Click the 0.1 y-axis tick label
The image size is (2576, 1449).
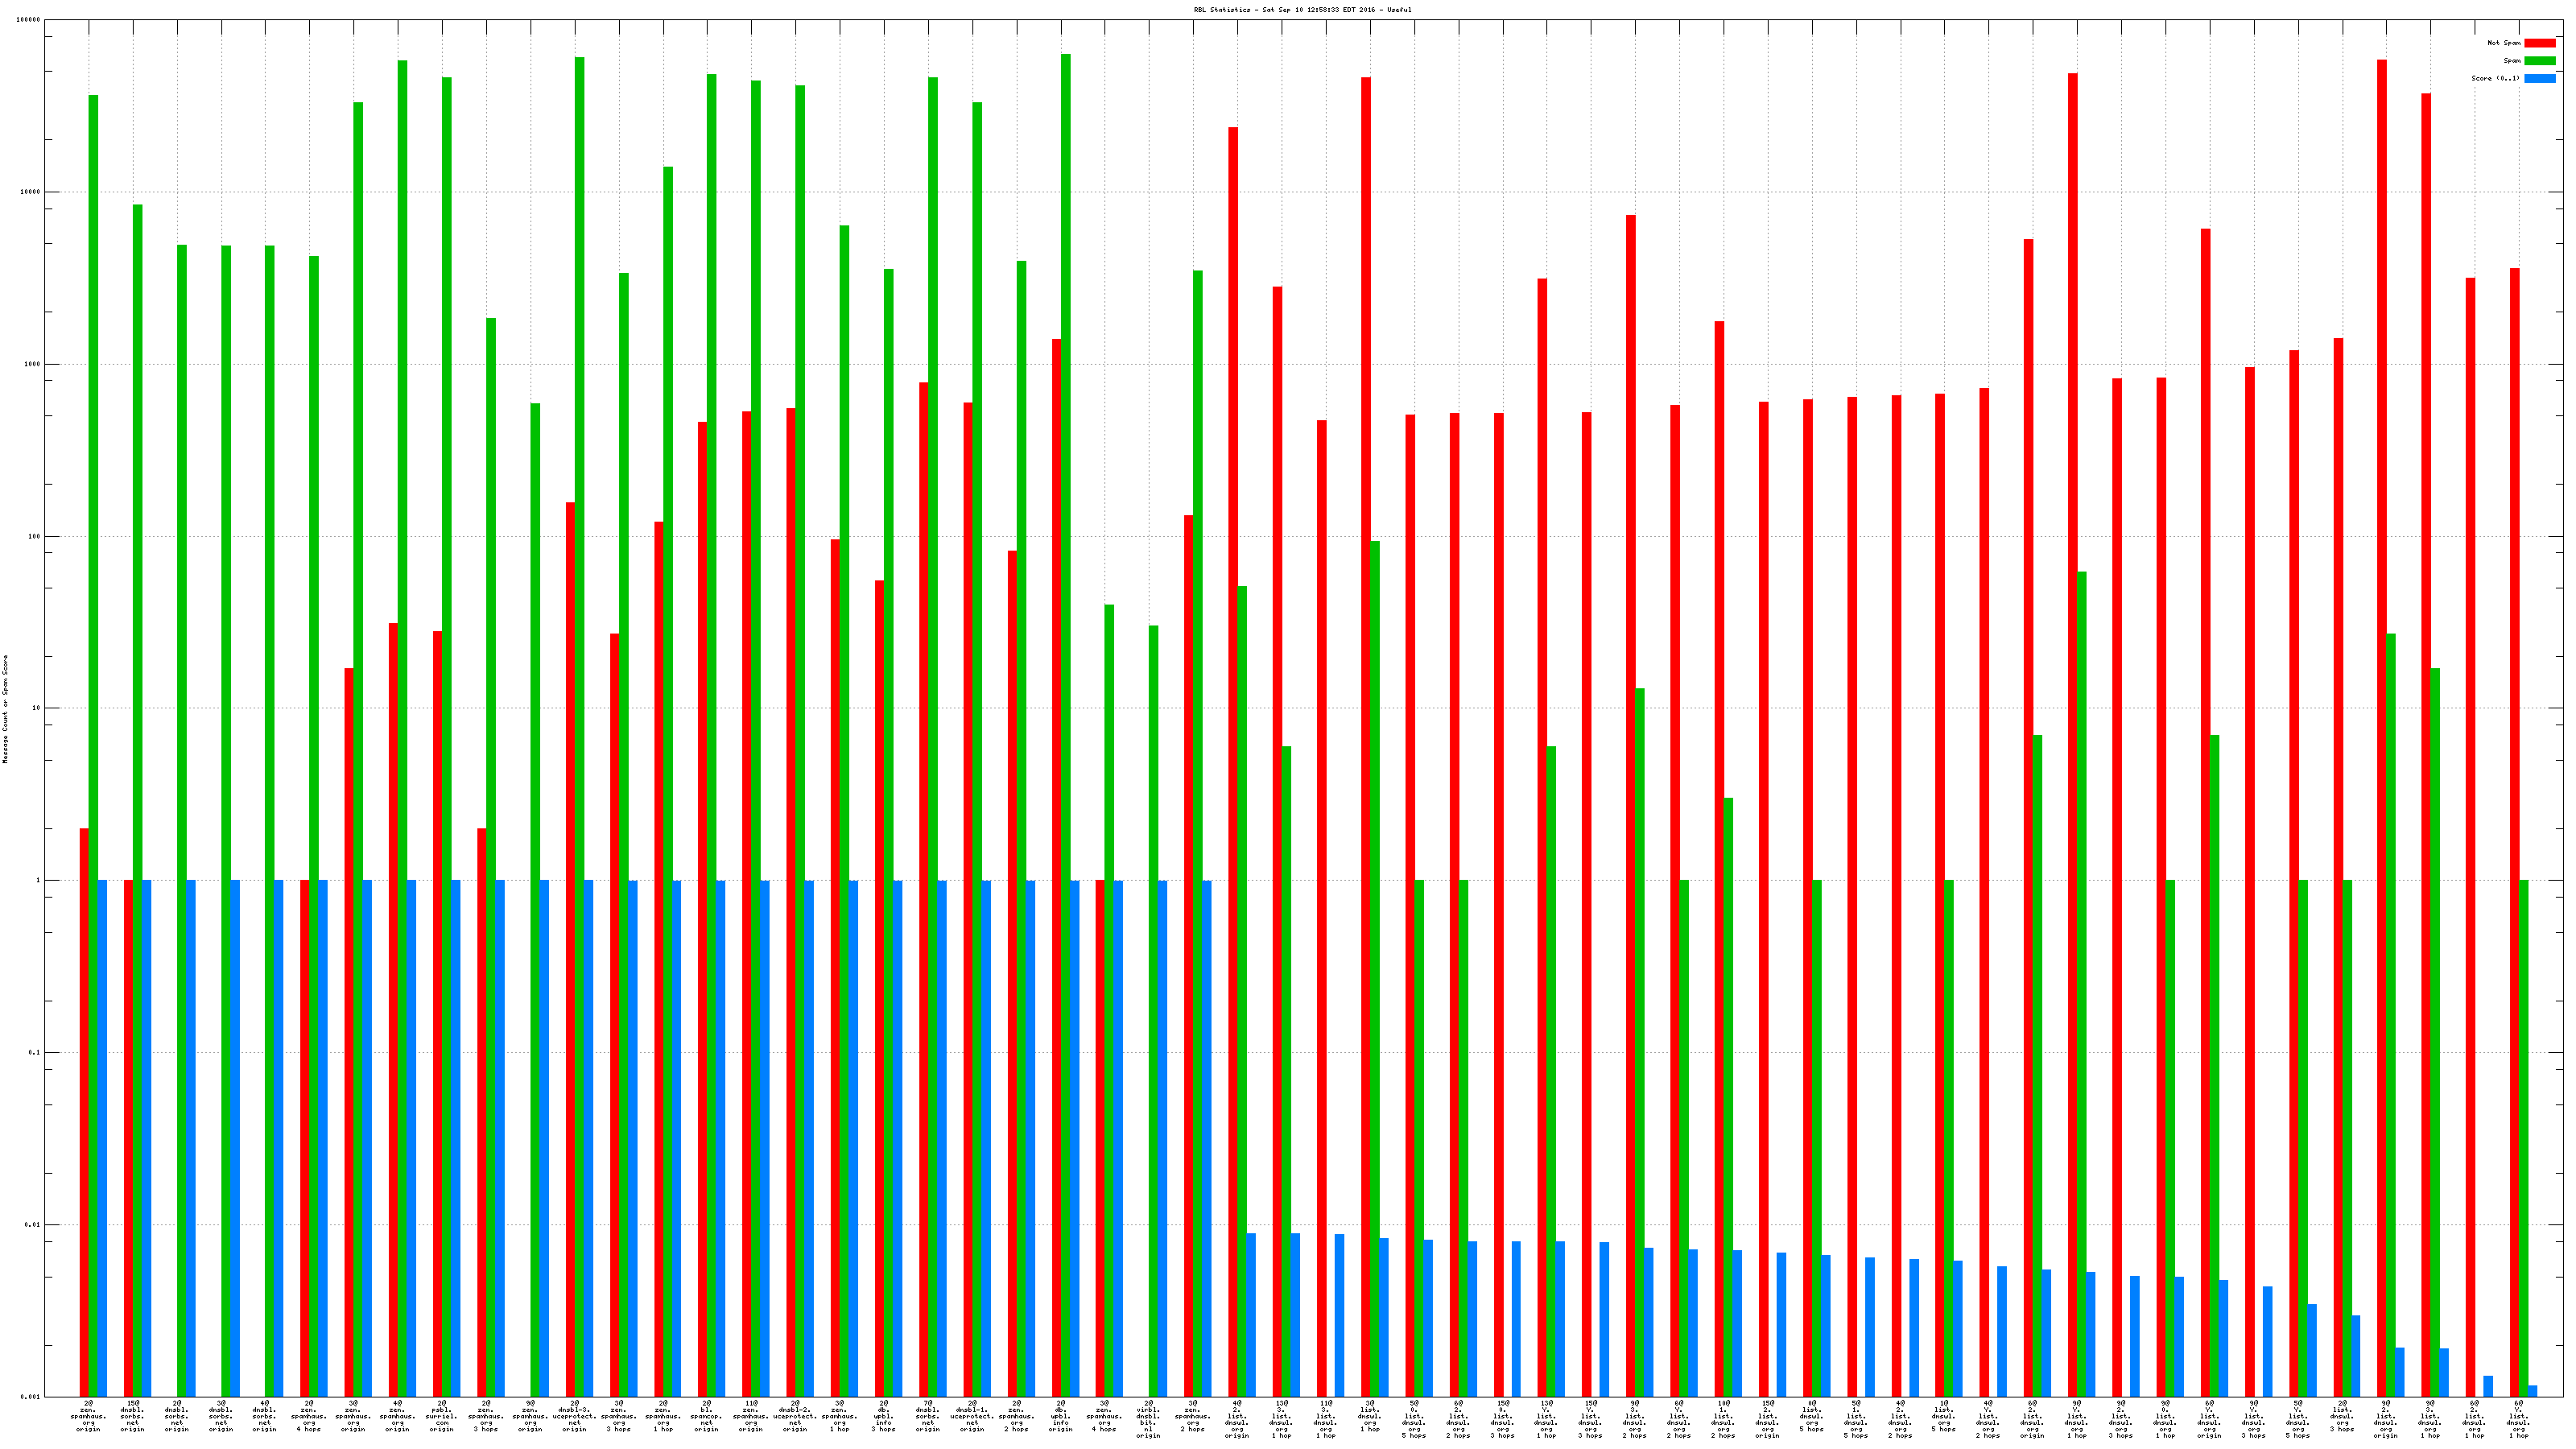[33, 1052]
